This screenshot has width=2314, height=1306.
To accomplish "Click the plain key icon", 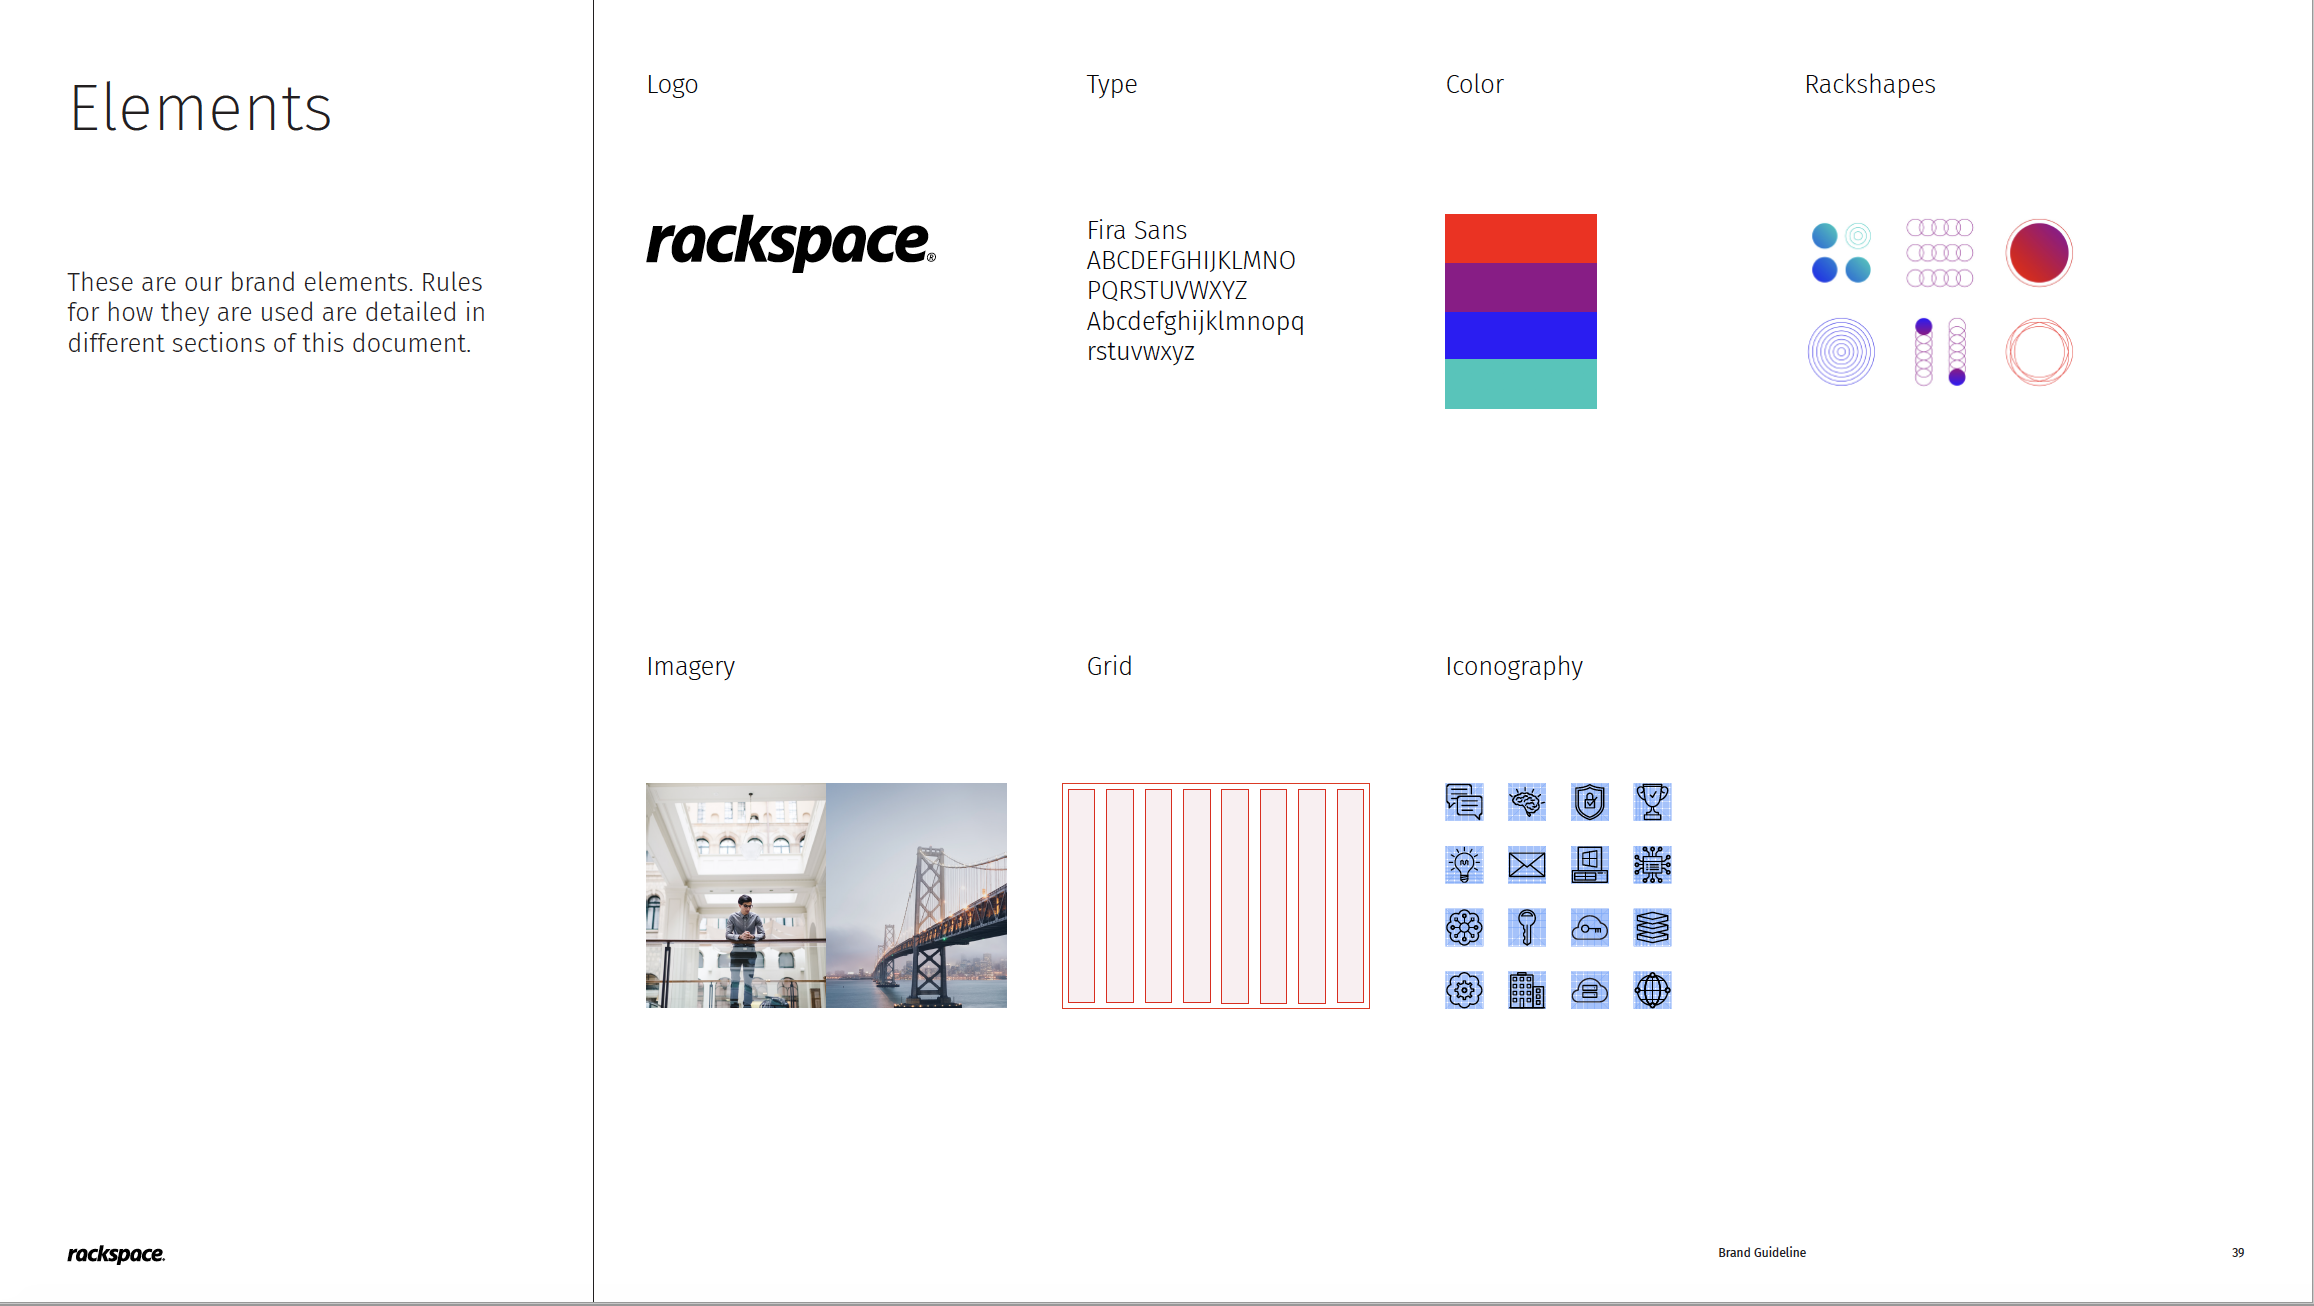I will [1527, 928].
